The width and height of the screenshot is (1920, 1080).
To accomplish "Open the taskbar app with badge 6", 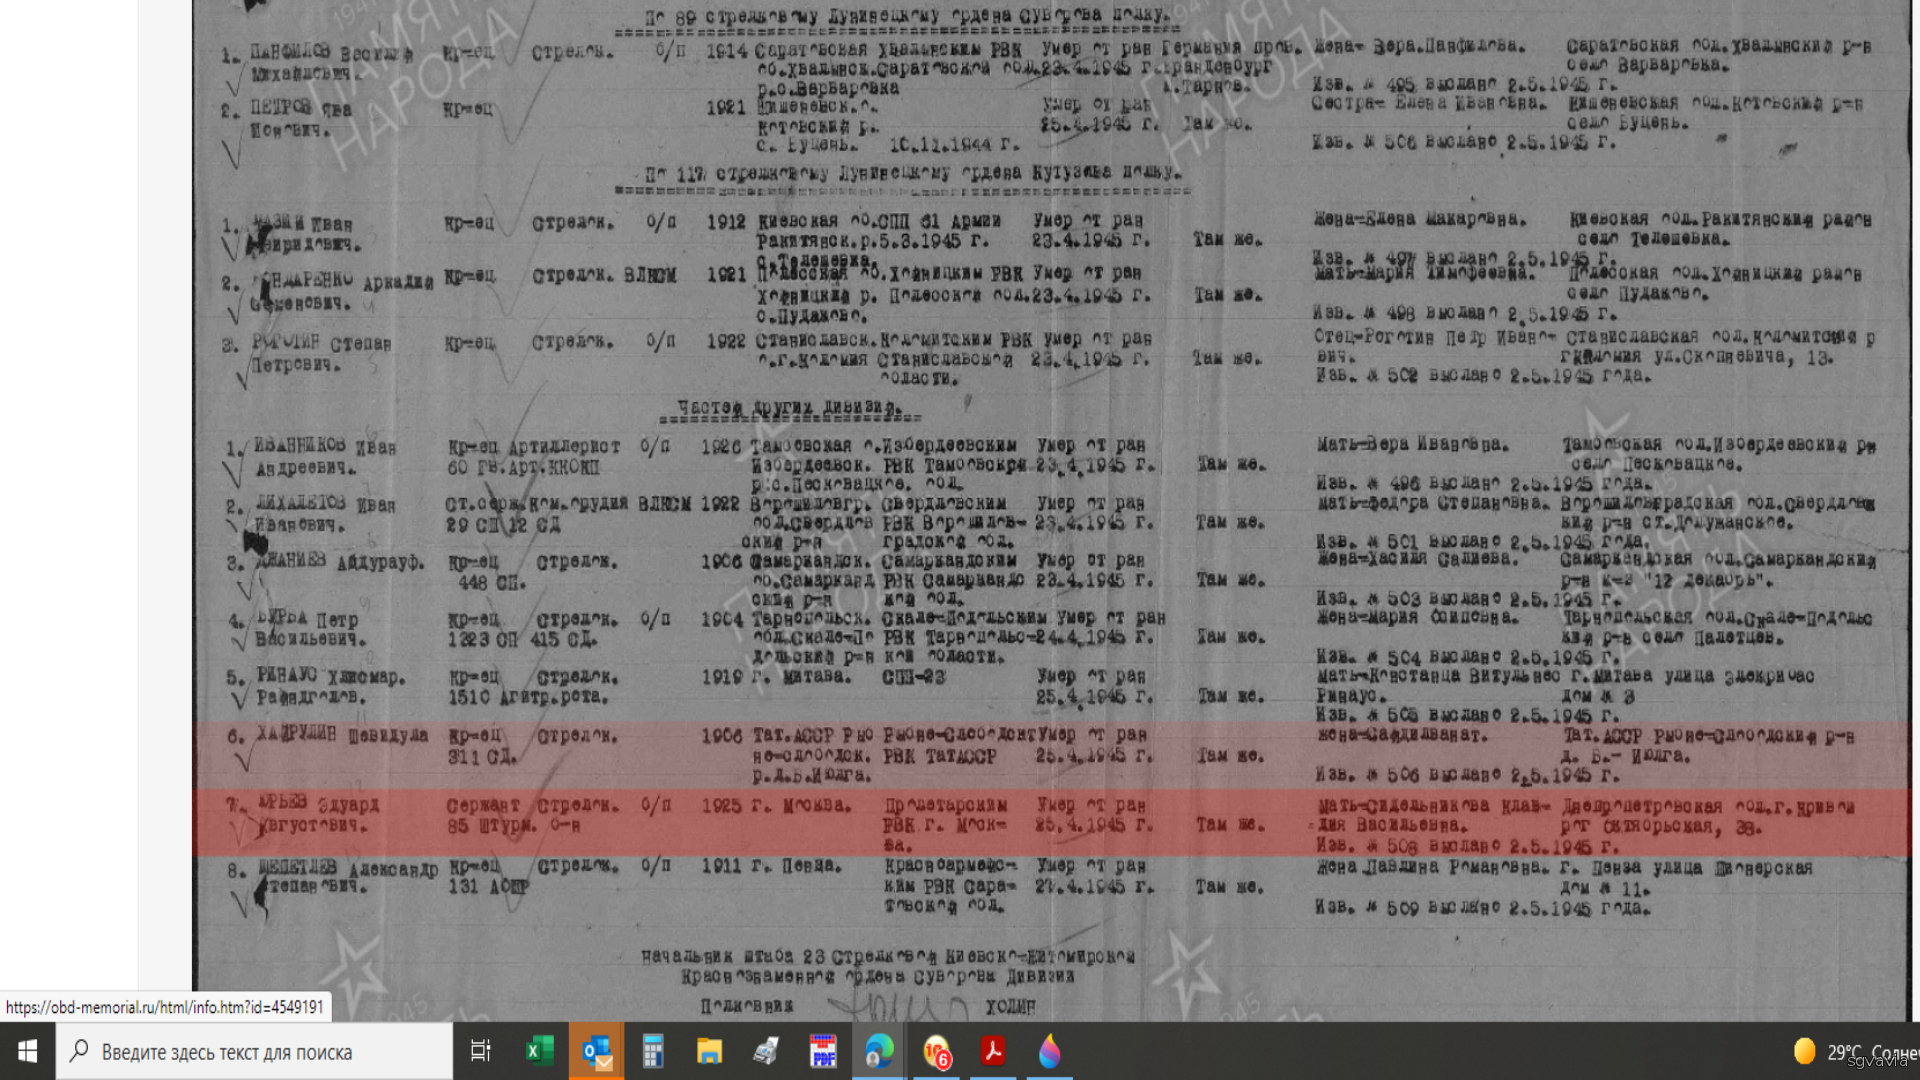I will click(937, 1051).
